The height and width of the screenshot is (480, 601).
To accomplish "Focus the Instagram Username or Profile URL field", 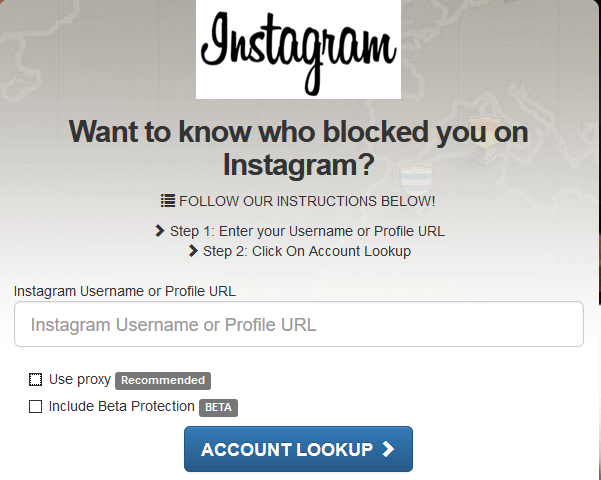I will (x=299, y=324).
